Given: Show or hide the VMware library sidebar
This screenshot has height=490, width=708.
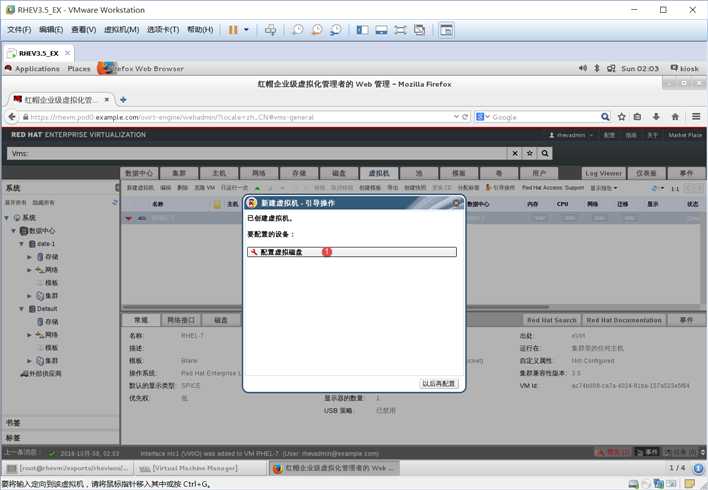Looking at the screenshot, I should (362, 30).
